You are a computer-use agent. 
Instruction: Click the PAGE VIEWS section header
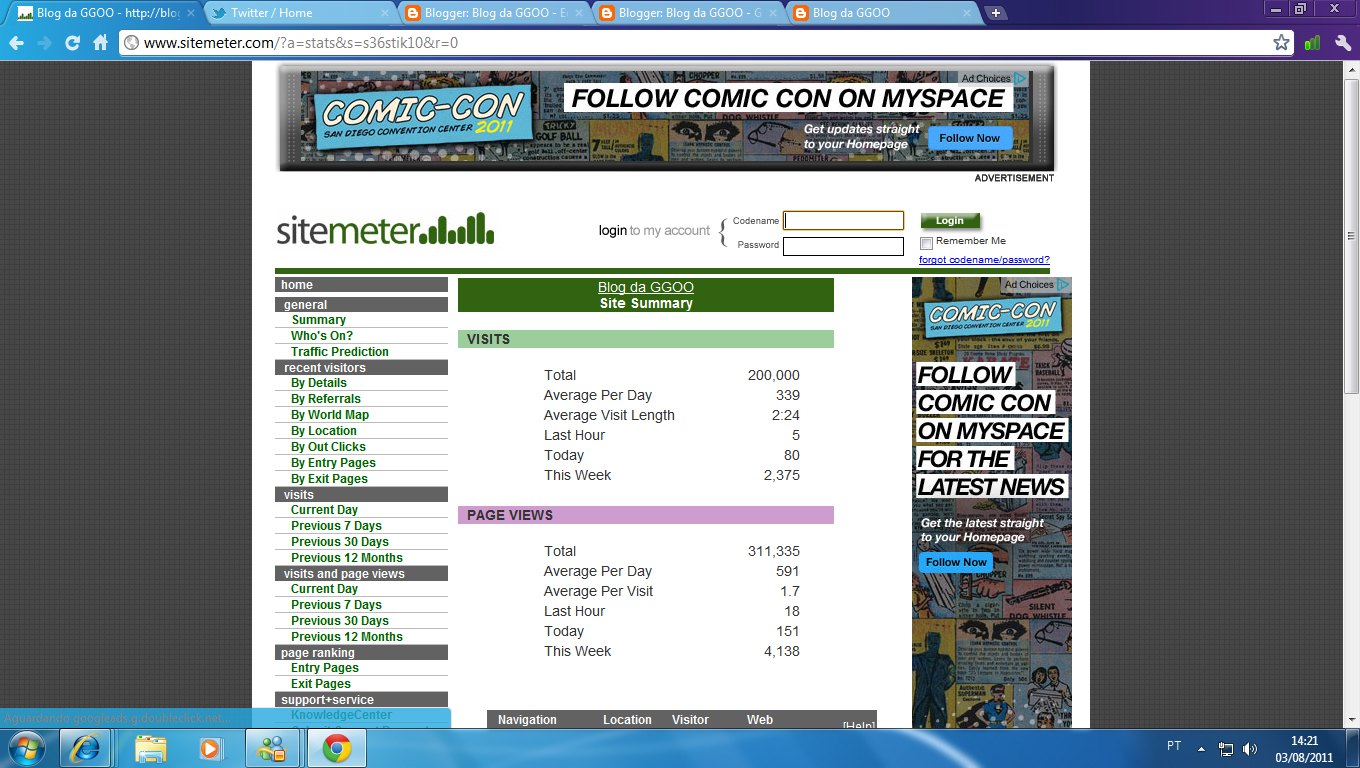click(x=646, y=515)
